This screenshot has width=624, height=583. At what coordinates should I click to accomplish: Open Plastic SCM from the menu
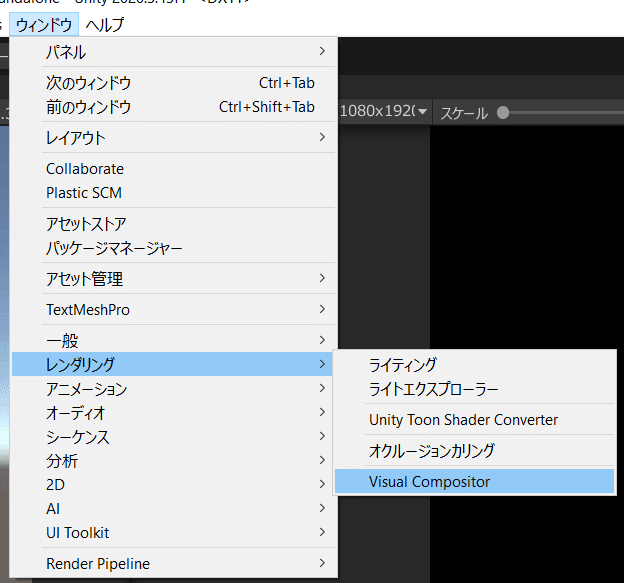coord(174,193)
